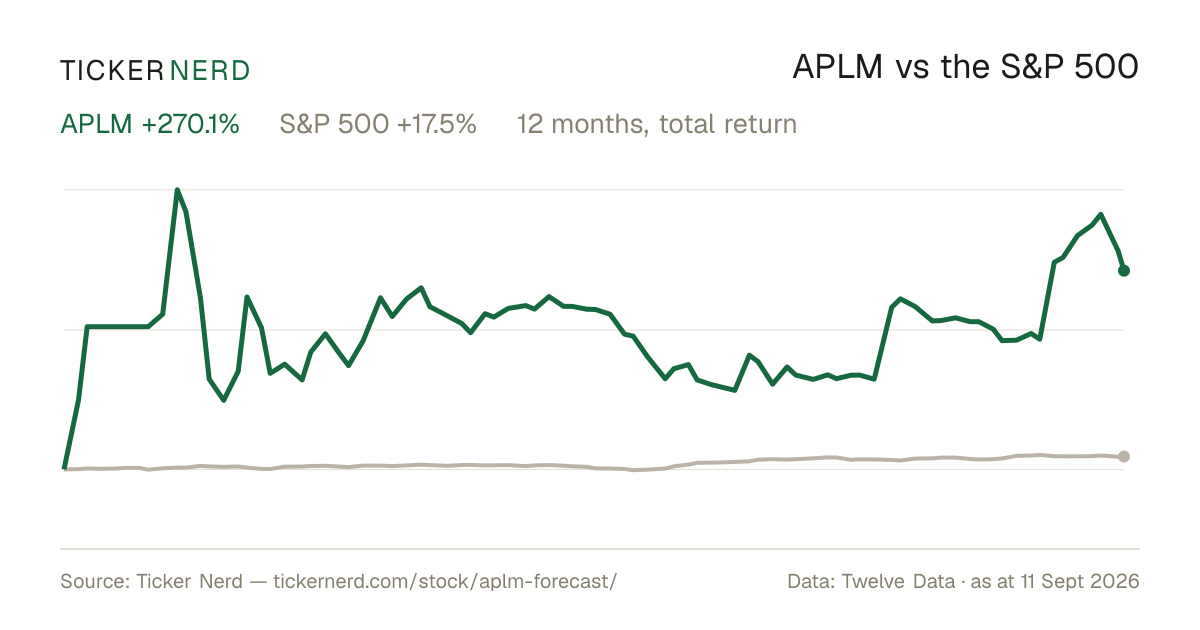Screen dimensions: 1200x630
Task: Click the S&P 500 +17.5% legend label
Action: click(x=378, y=125)
